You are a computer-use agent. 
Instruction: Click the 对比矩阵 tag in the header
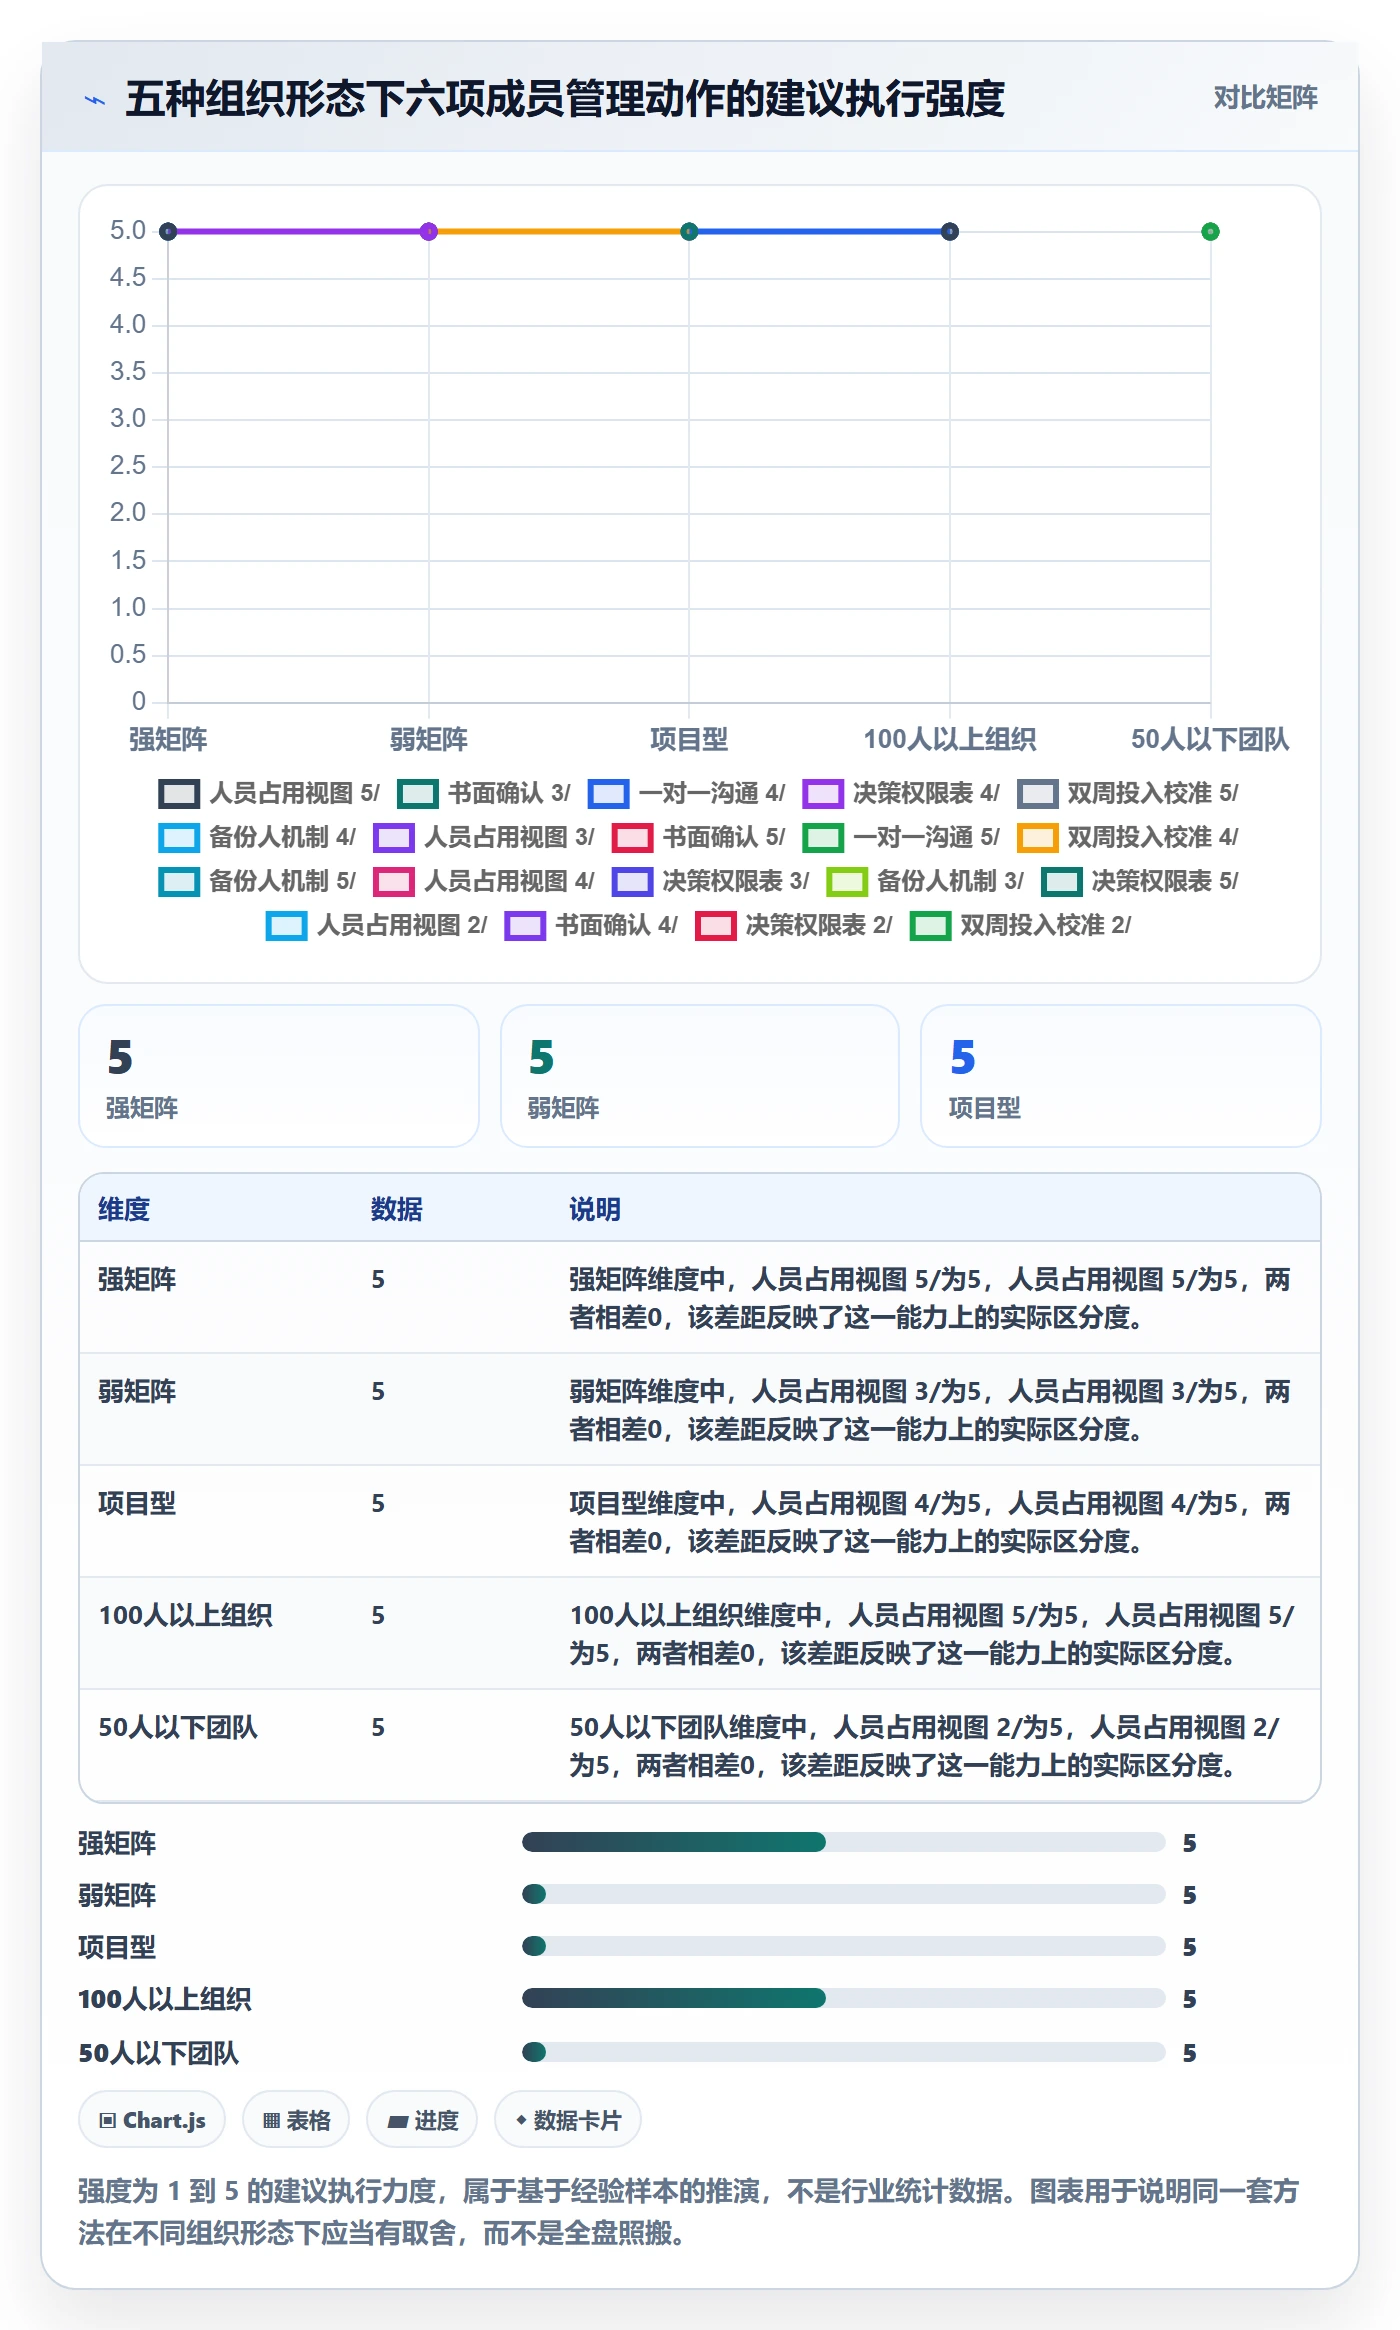click(x=1265, y=98)
